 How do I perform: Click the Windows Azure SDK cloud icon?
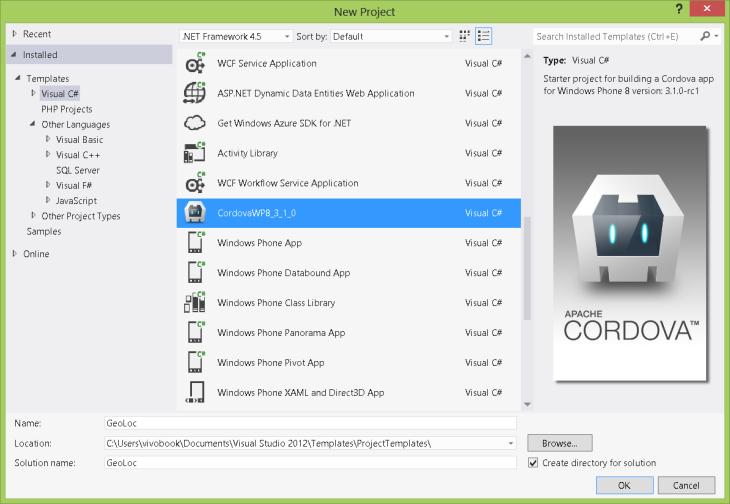[x=195, y=123]
